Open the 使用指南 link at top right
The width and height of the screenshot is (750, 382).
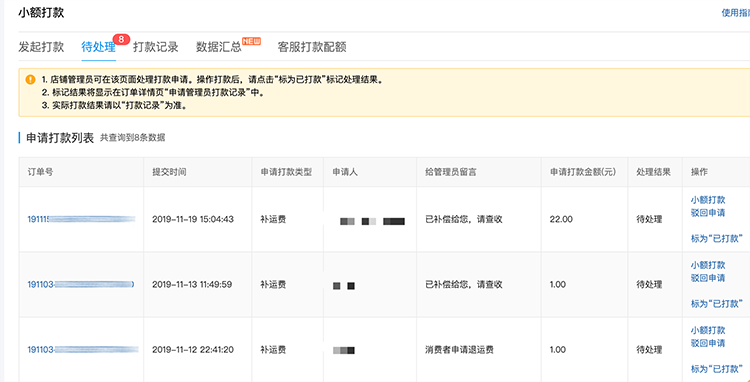(736, 13)
